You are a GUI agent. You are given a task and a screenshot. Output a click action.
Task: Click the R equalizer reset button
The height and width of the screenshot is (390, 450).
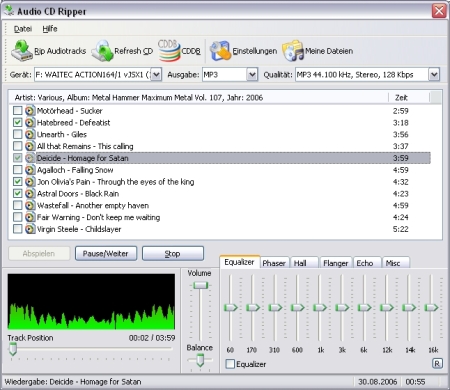pos(437,363)
